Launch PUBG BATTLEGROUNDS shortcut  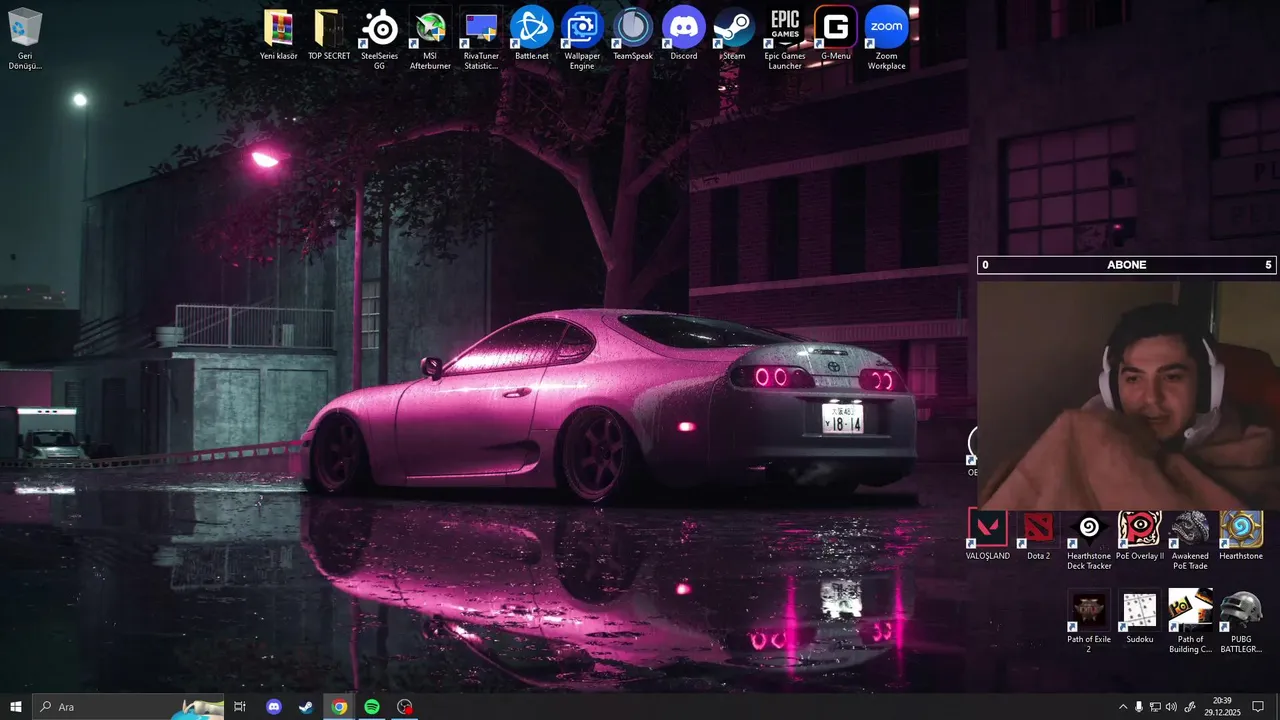point(1241,622)
